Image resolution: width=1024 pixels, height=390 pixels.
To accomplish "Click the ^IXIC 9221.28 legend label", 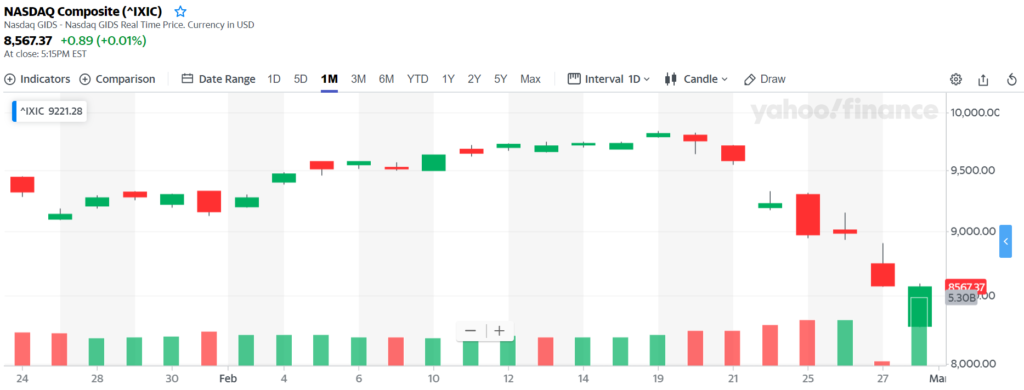I will click(50, 111).
